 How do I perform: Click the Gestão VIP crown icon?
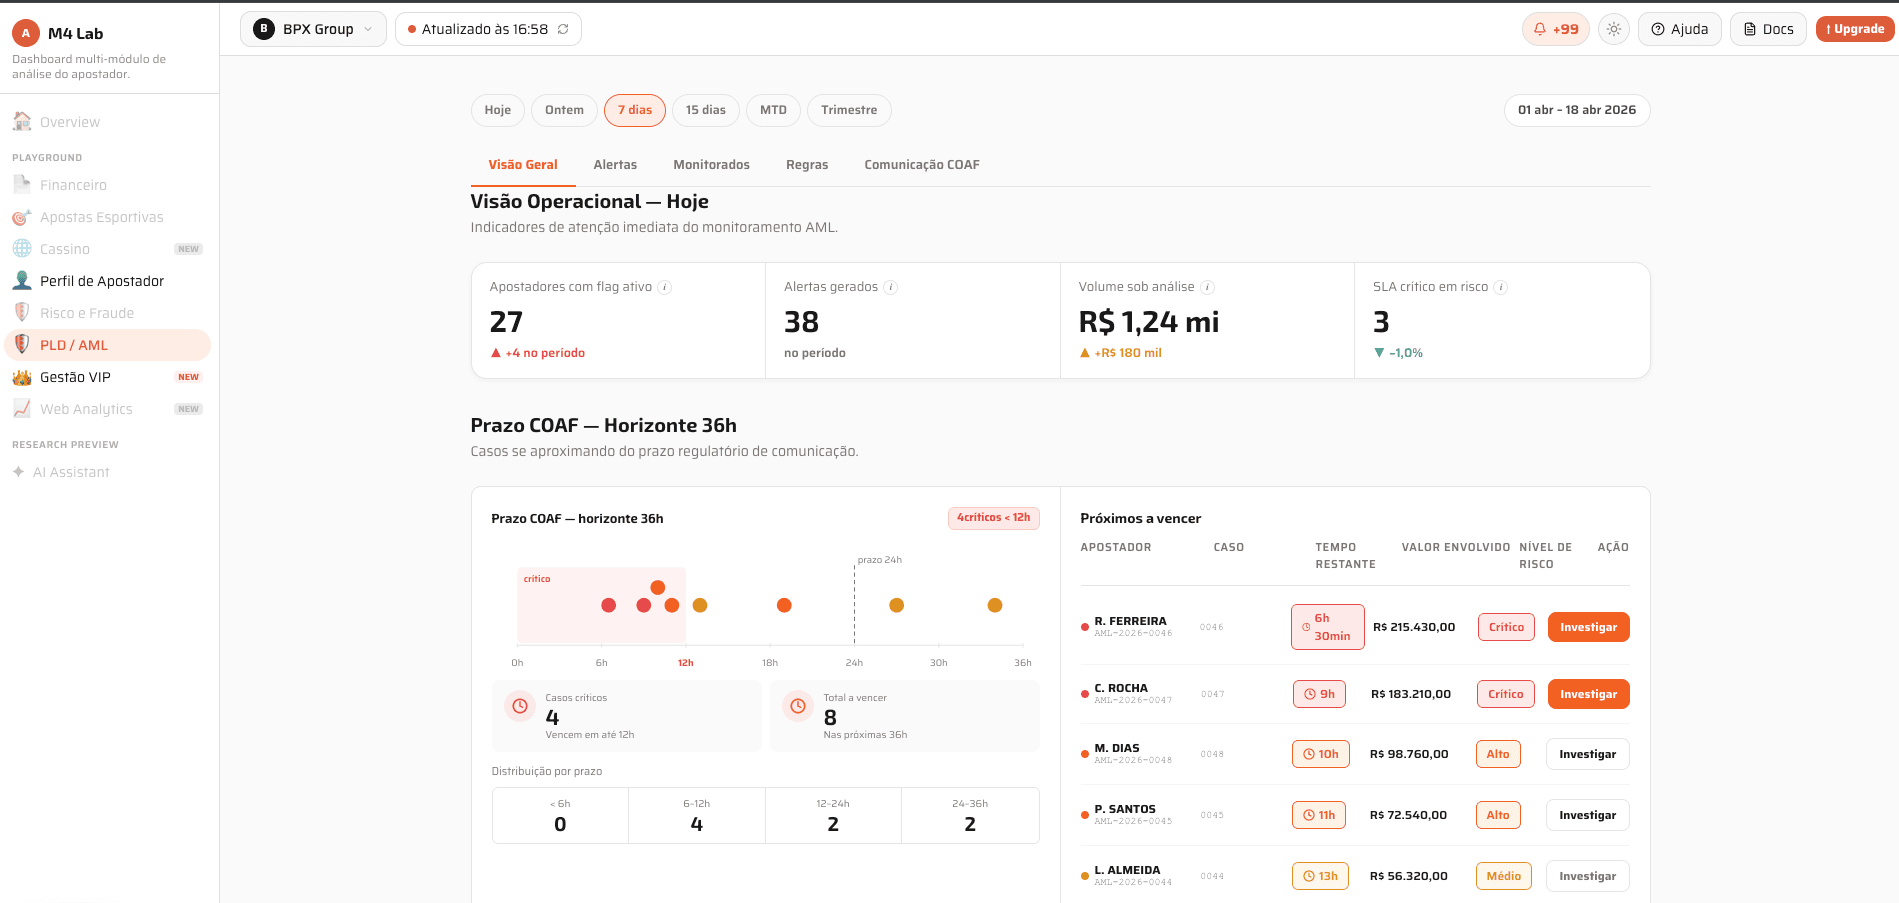click(22, 377)
